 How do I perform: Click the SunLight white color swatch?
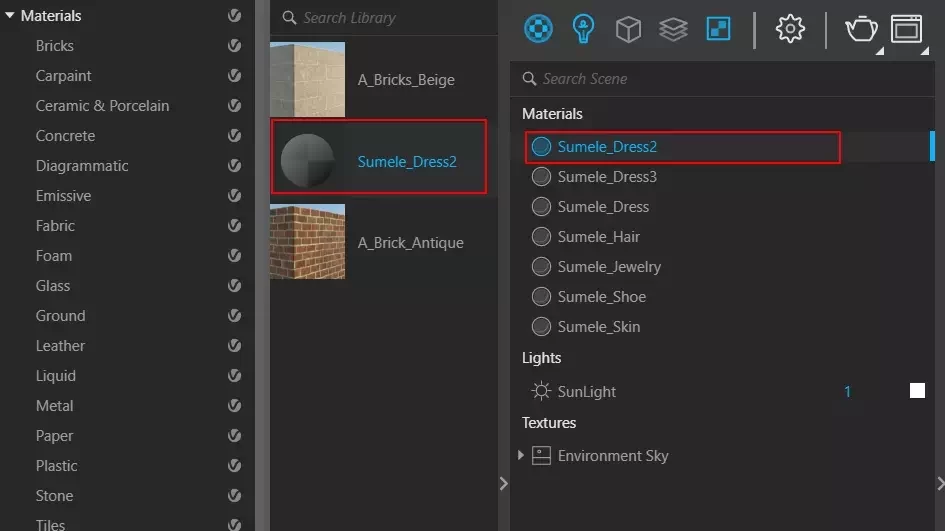[x=917, y=391]
